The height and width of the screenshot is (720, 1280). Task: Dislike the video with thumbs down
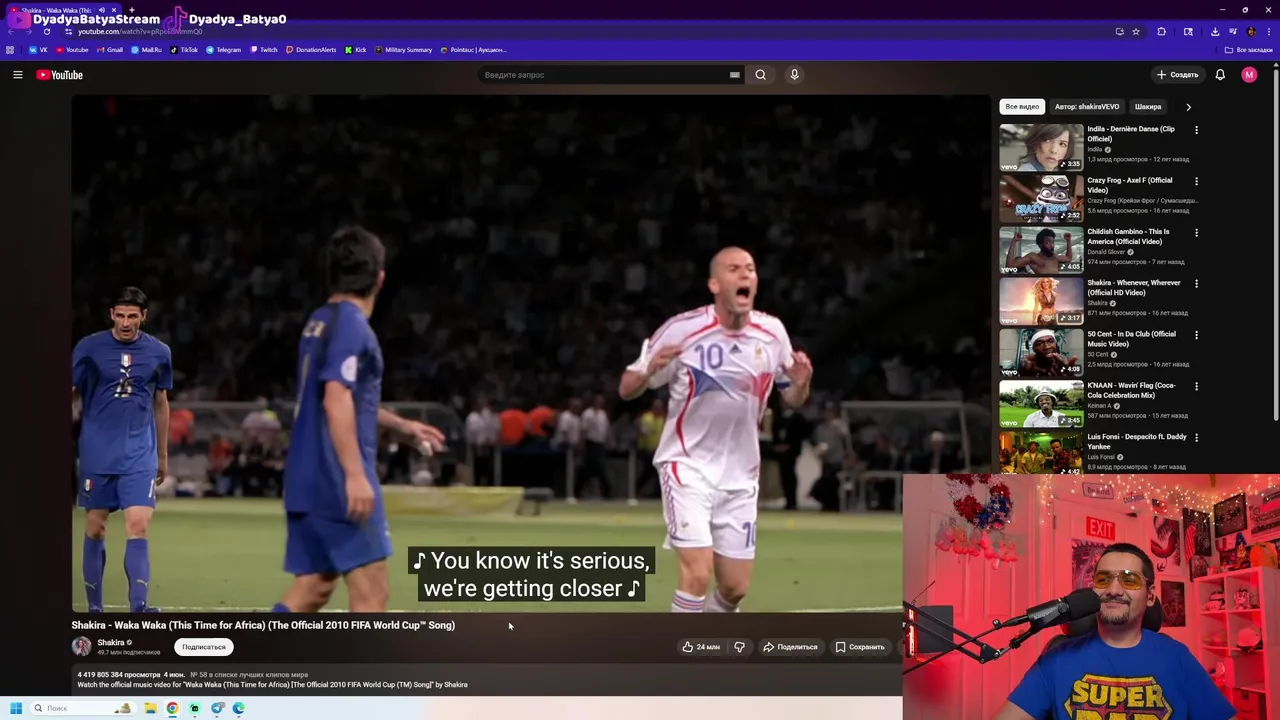click(739, 647)
